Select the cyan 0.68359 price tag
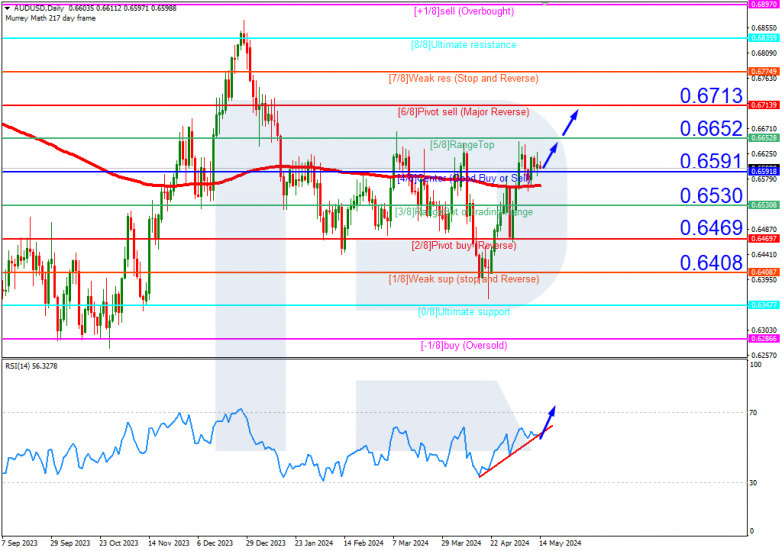782x551 pixels. pyautogui.click(x=764, y=38)
